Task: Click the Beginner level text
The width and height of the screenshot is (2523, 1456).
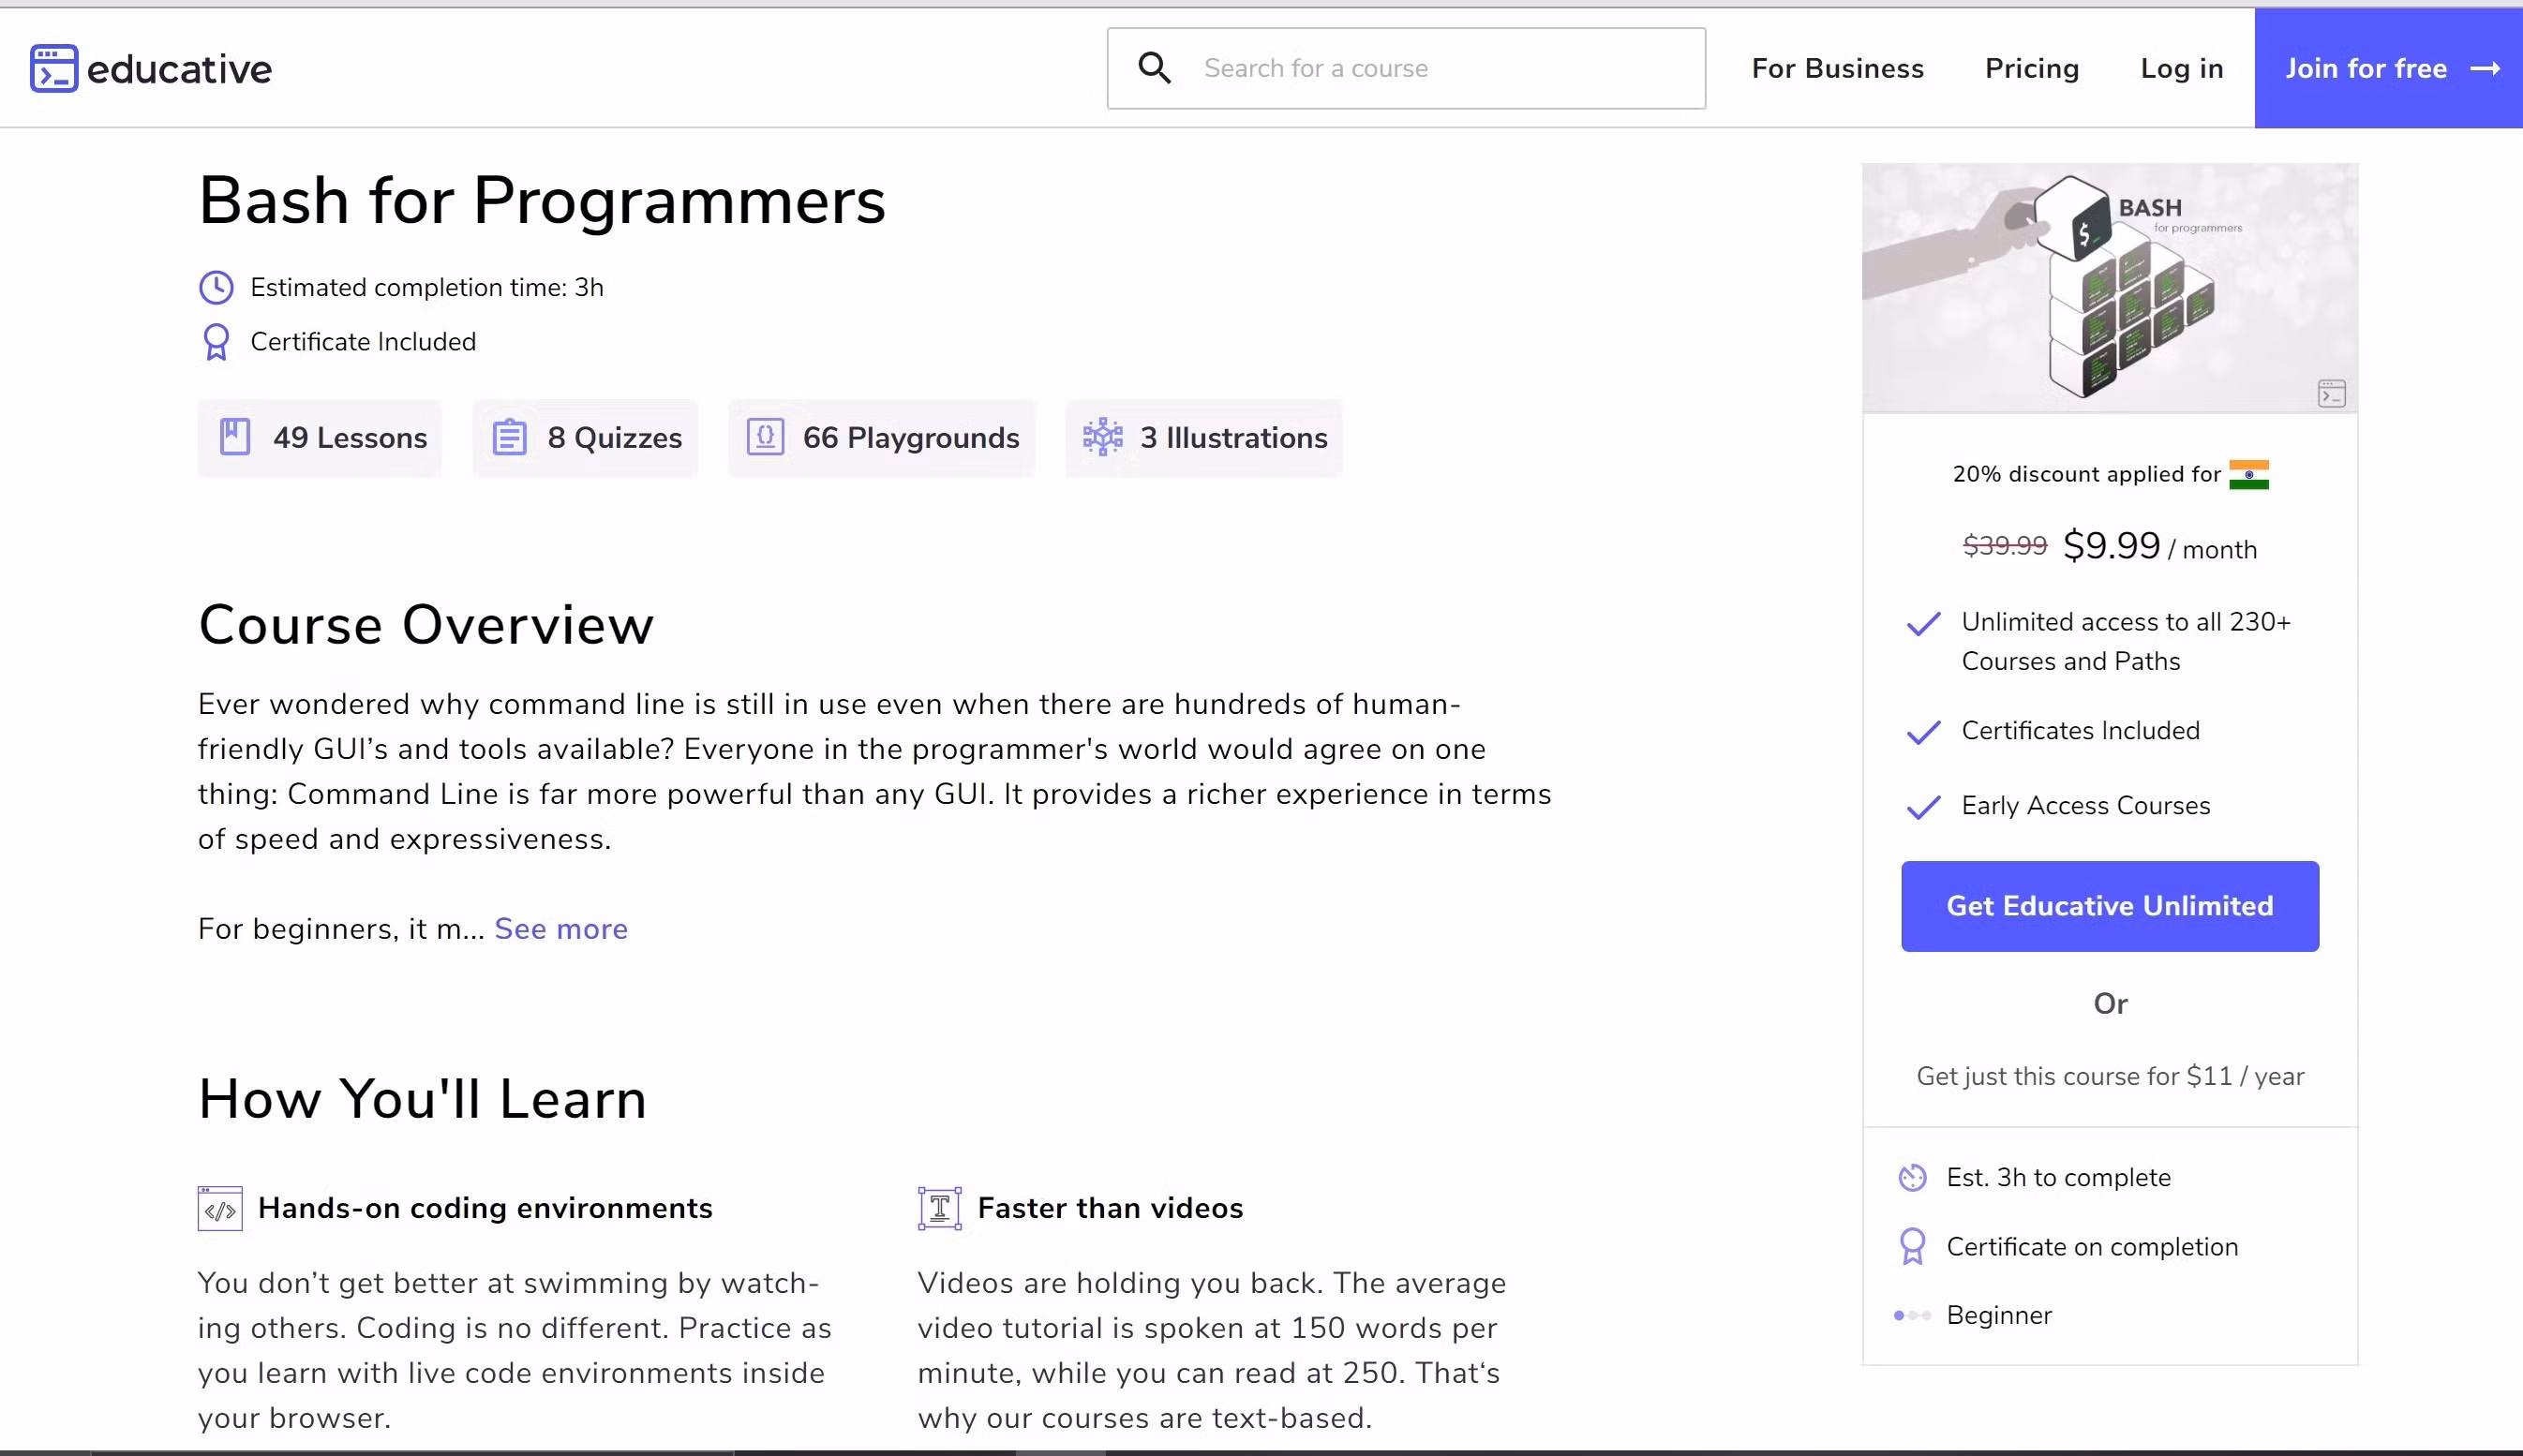Action: tap(1999, 1316)
